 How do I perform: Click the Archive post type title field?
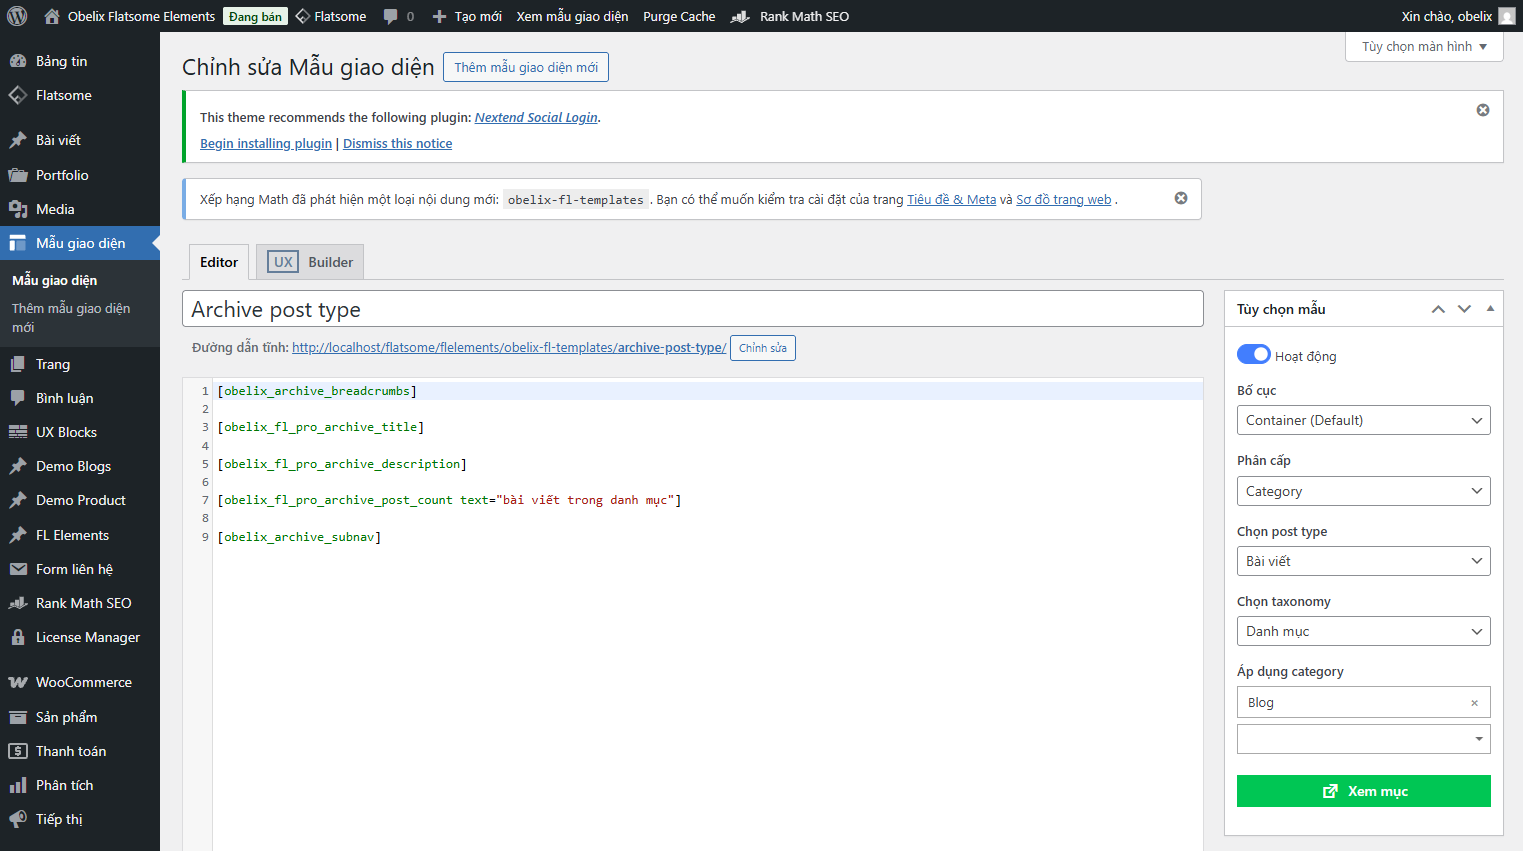[x=692, y=309]
